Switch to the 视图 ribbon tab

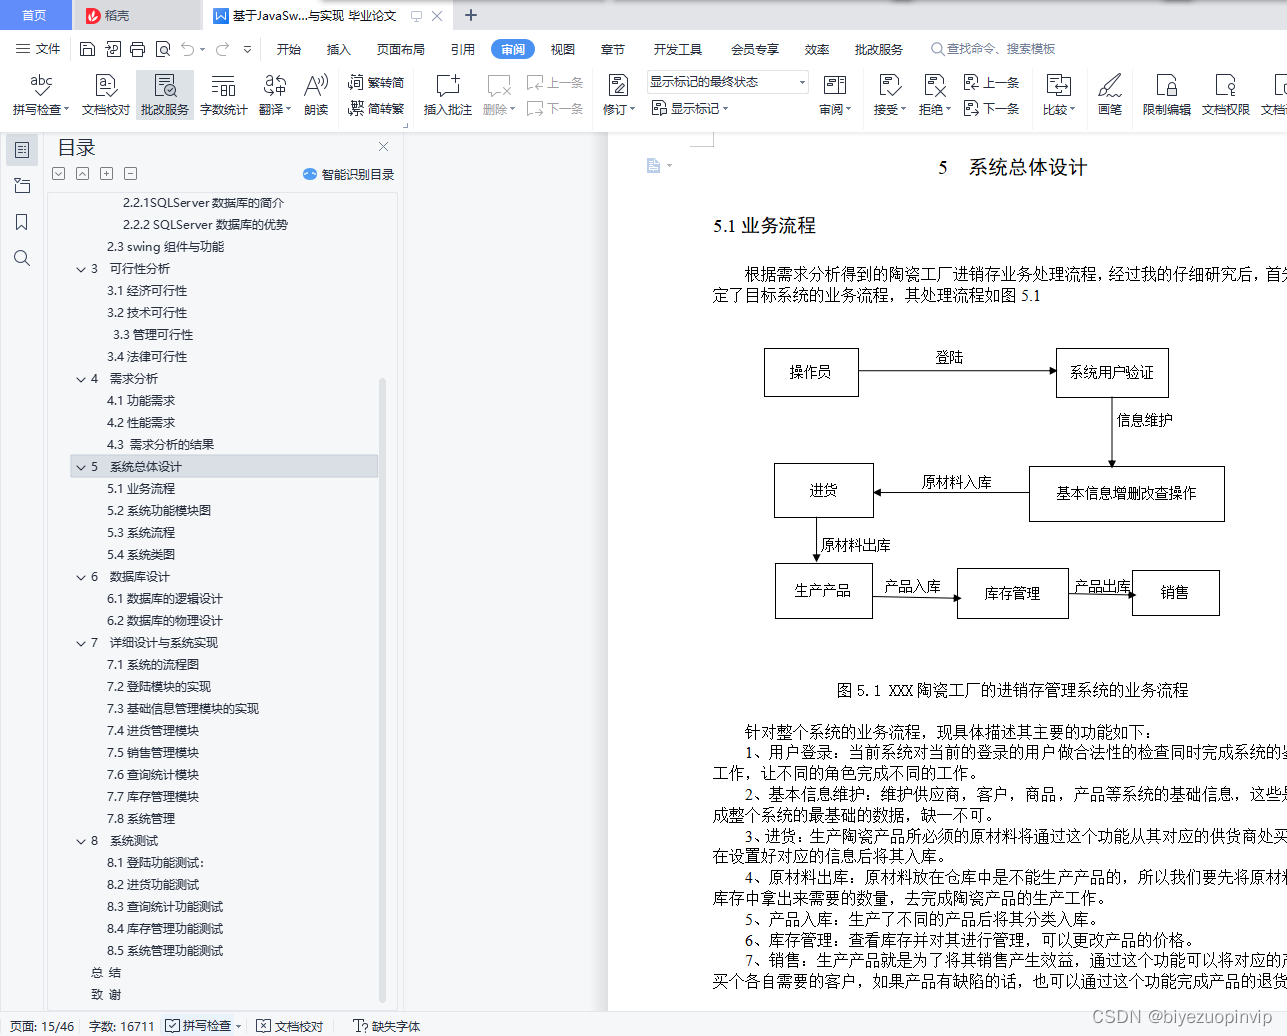(563, 49)
